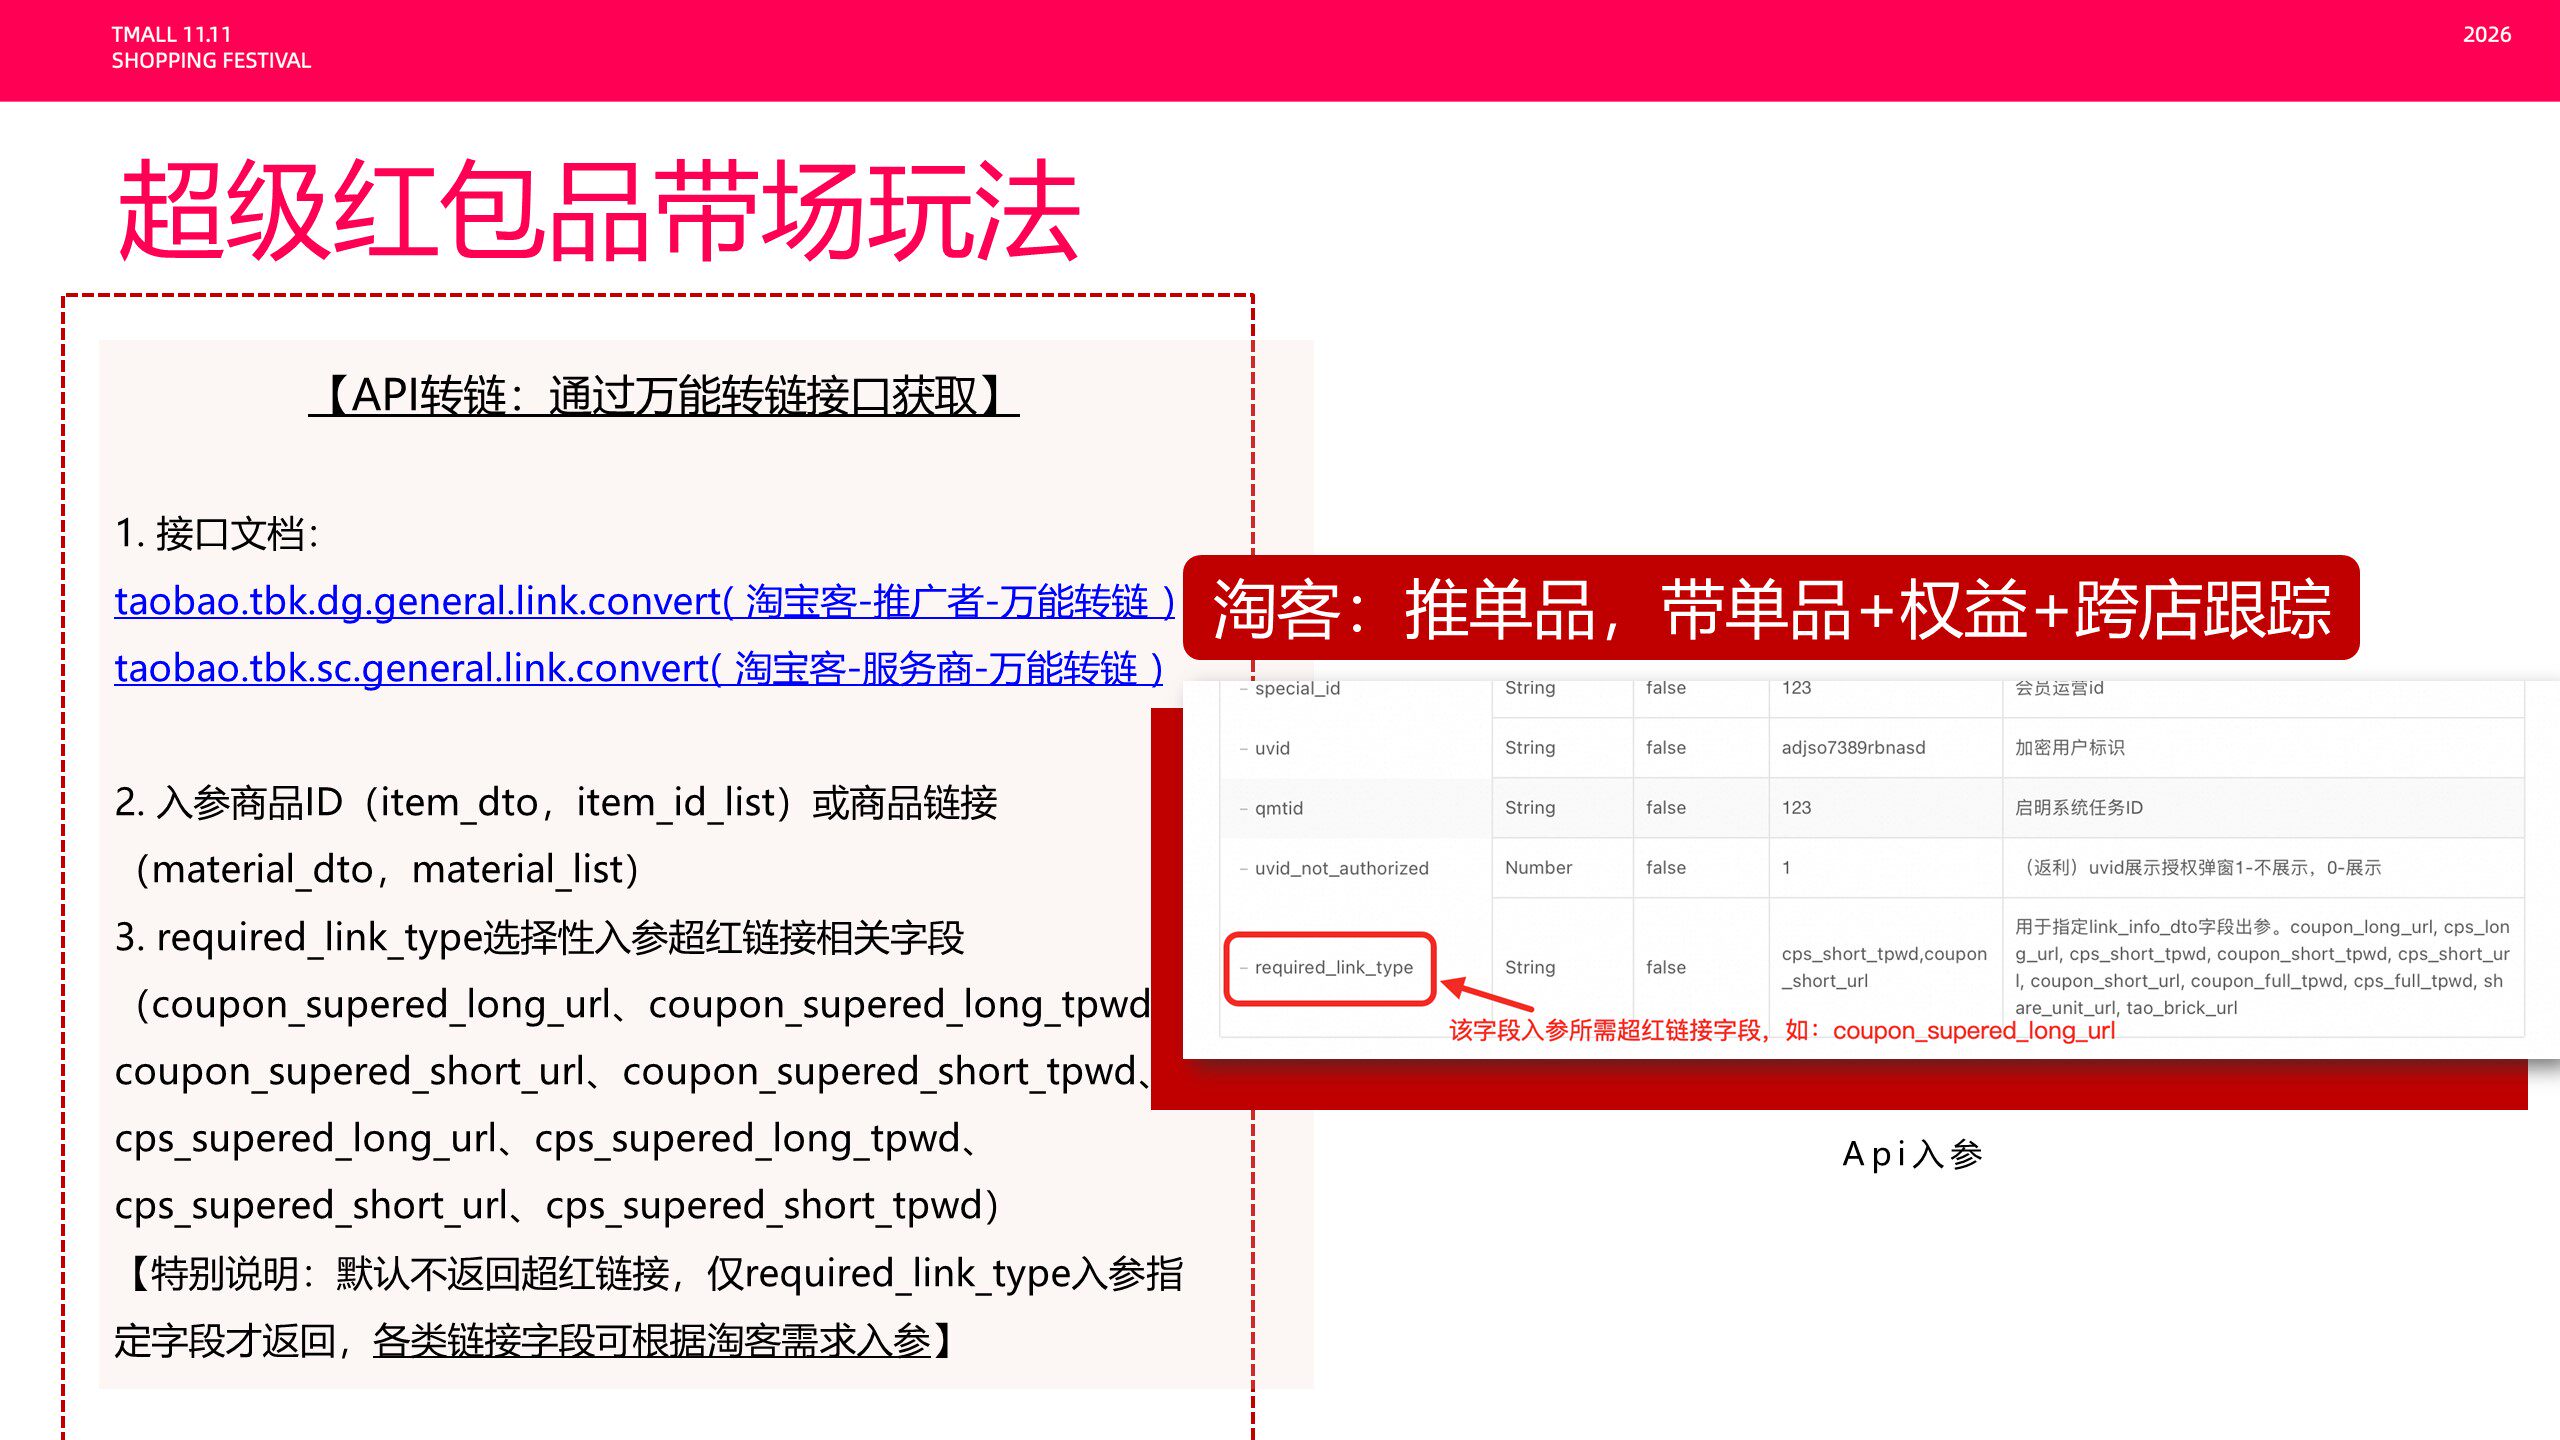Click the TMALL 11.11 SHOPPING FESTIVAL header text
Screen dimensions: 2560x1440
(x=211, y=47)
